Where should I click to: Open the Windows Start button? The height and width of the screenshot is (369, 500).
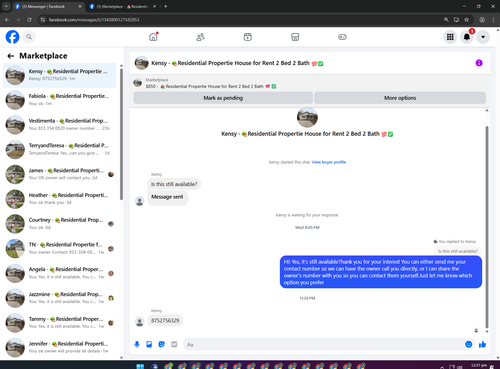[x=140, y=366]
